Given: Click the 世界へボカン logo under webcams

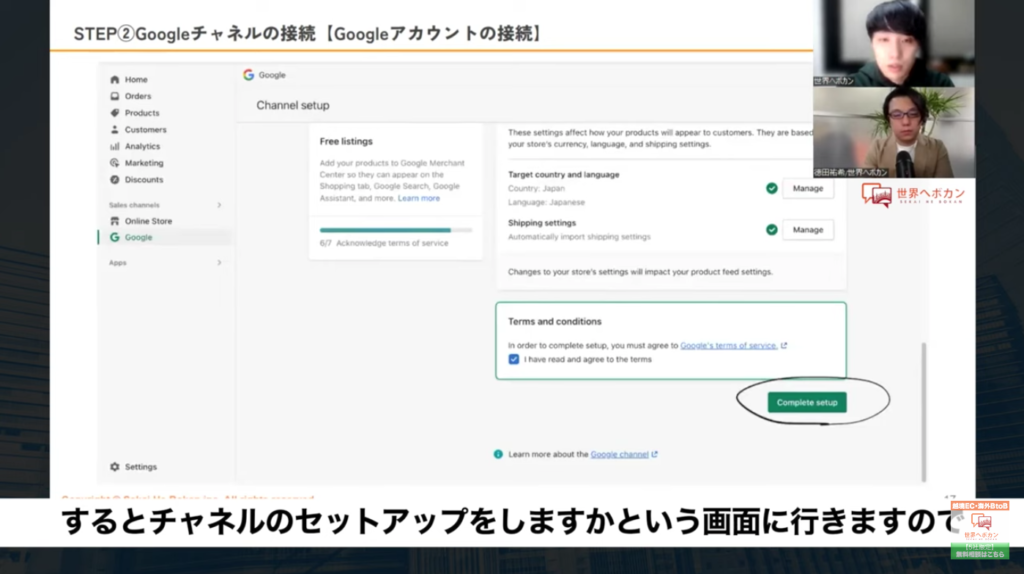Looking at the screenshot, I should (x=913, y=195).
